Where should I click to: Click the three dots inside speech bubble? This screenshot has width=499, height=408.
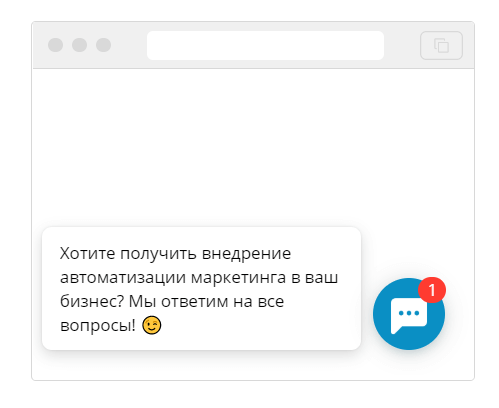pyautogui.click(x=409, y=313)
